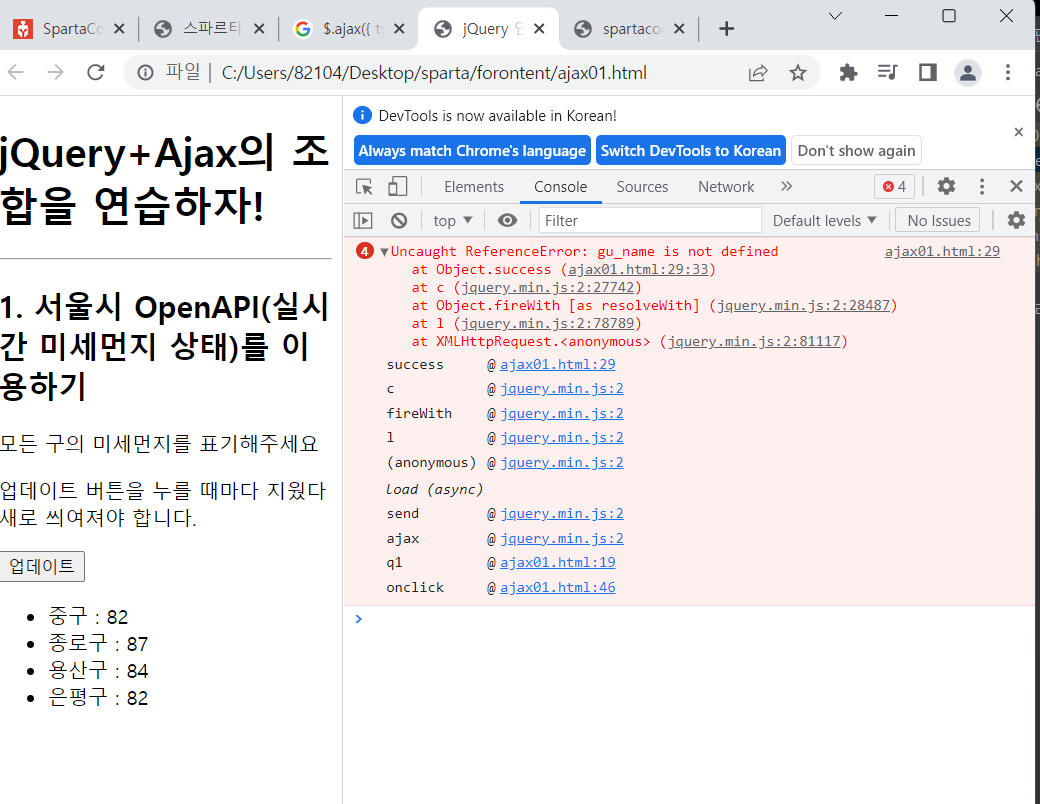The width and height of the screenshot is (1040, 804).
Task: Open the Default levels dropdown
Action: (824, 220)
